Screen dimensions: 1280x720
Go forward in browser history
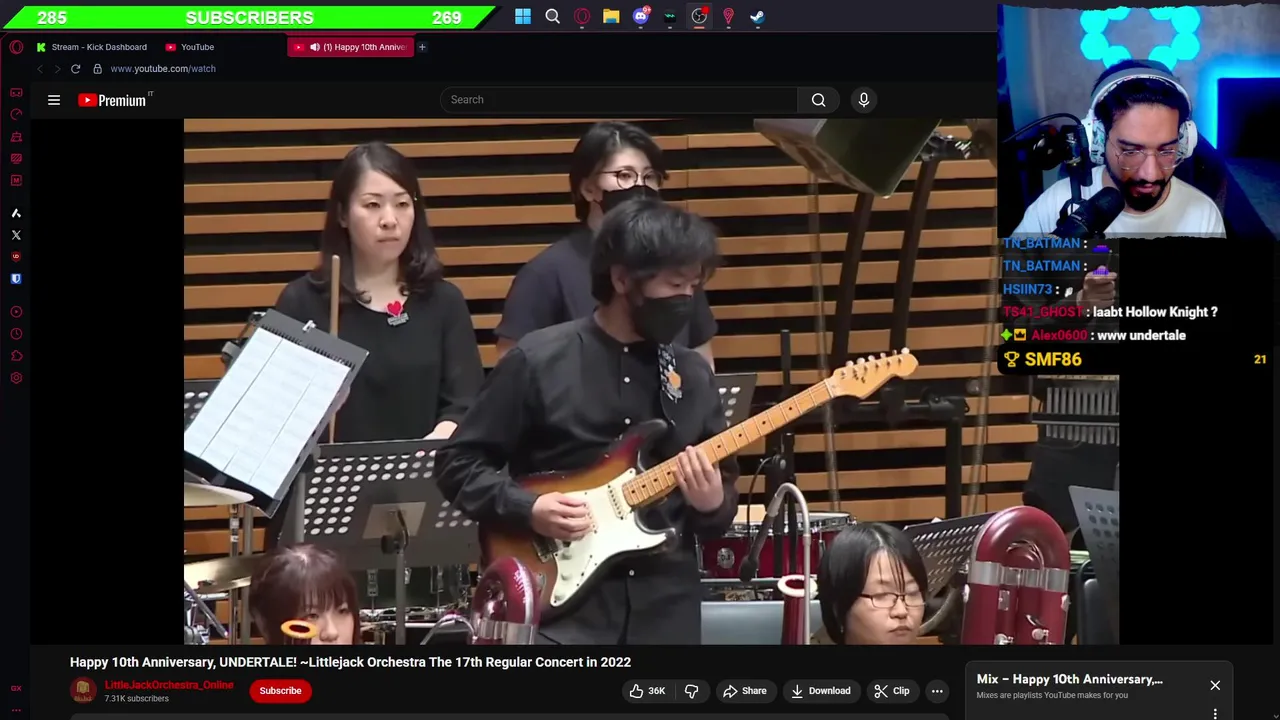[x=57, y=69]
